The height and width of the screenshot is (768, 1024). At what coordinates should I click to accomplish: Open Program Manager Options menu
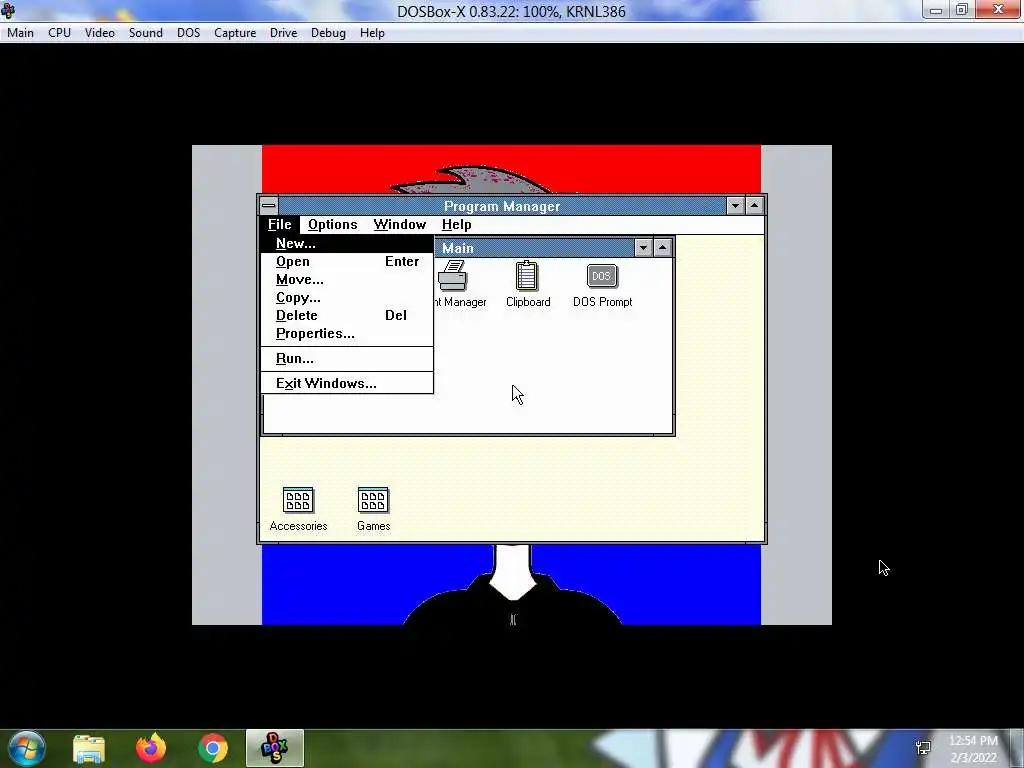tap(332, 225)
